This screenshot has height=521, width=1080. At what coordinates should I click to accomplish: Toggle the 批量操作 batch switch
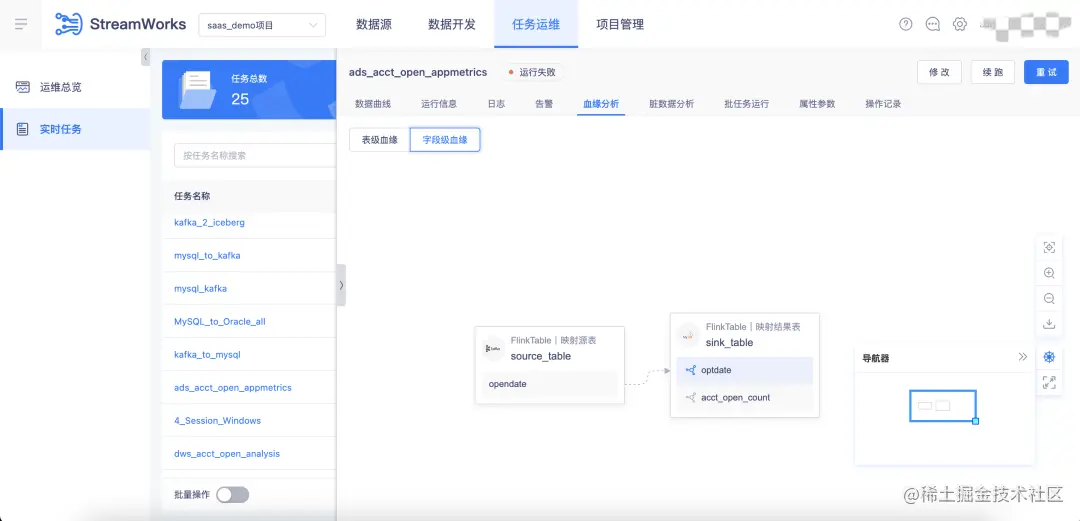point(232,495)
